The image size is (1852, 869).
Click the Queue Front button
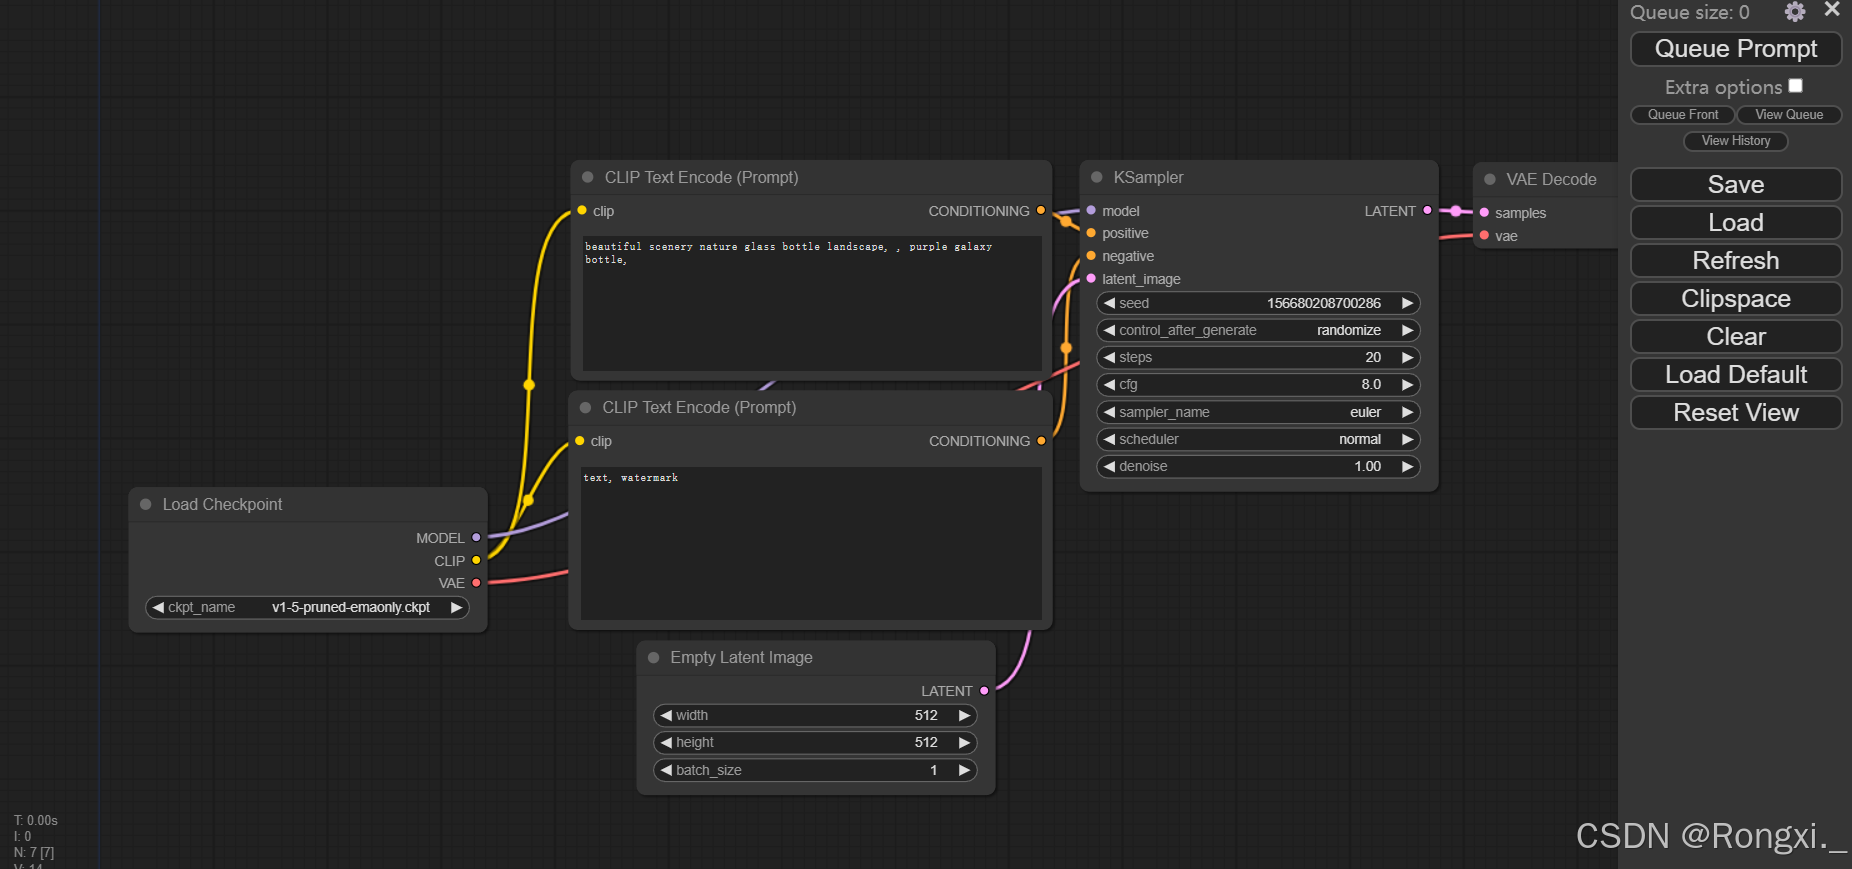tap(1683, 115)
